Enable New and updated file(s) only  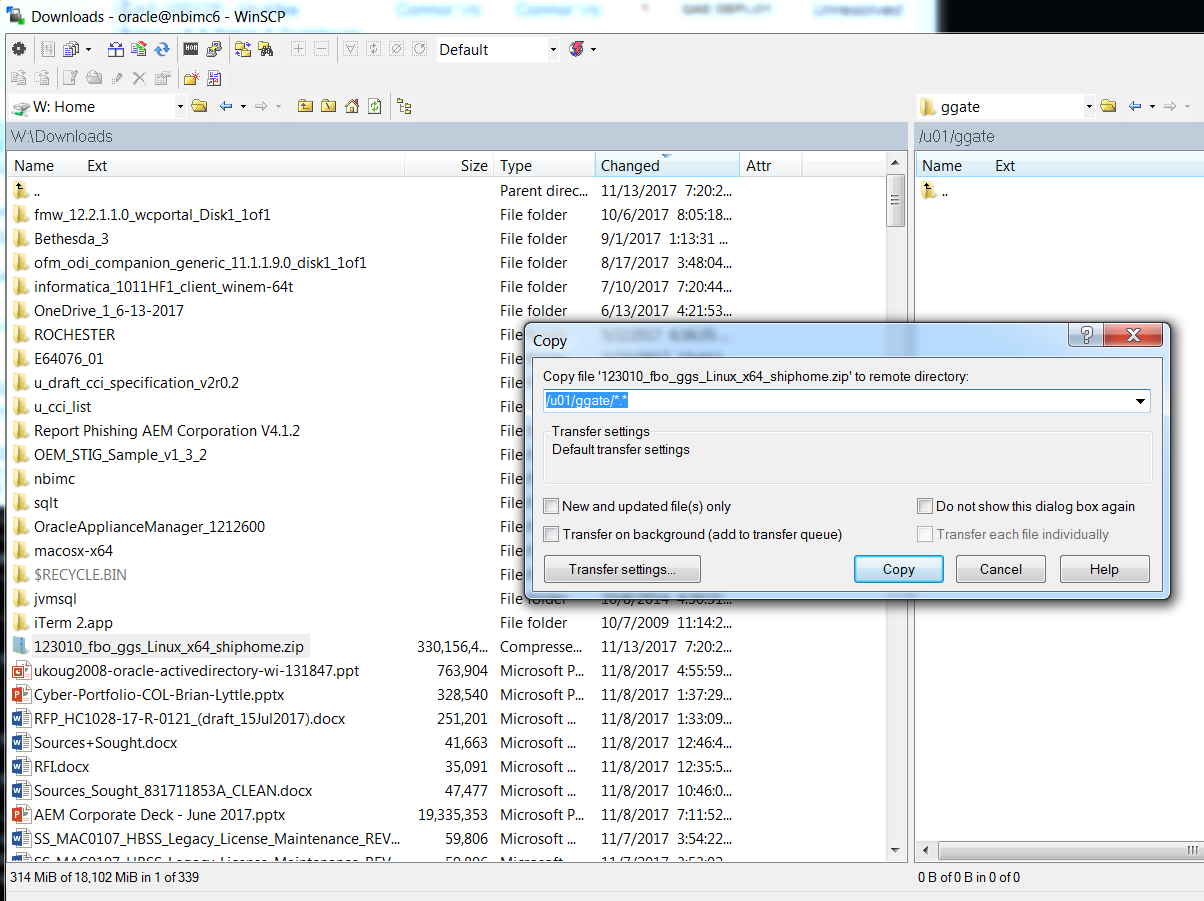click(x=551, y=506)
